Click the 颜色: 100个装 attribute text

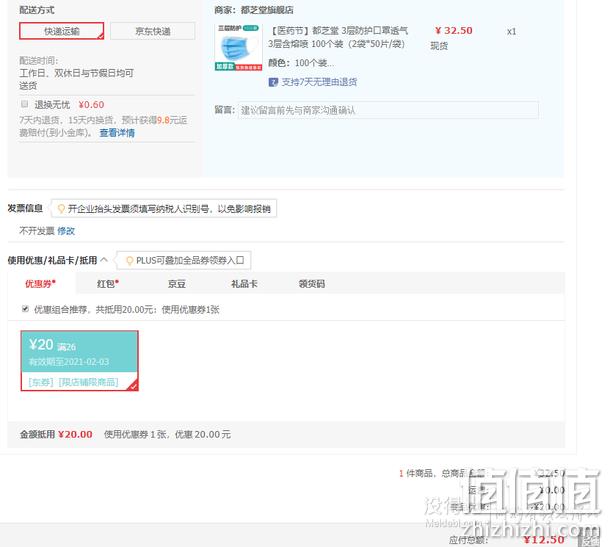click(x=301, y=63)
